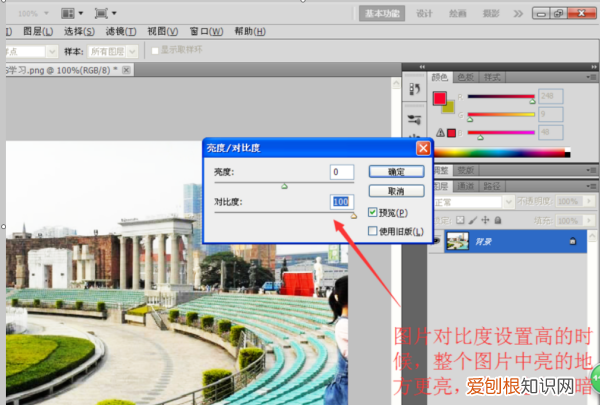The width and height of the screenshot is (600, 405).
Task: Open the color panel options menu icon
Action: click(x=592, y=77)
